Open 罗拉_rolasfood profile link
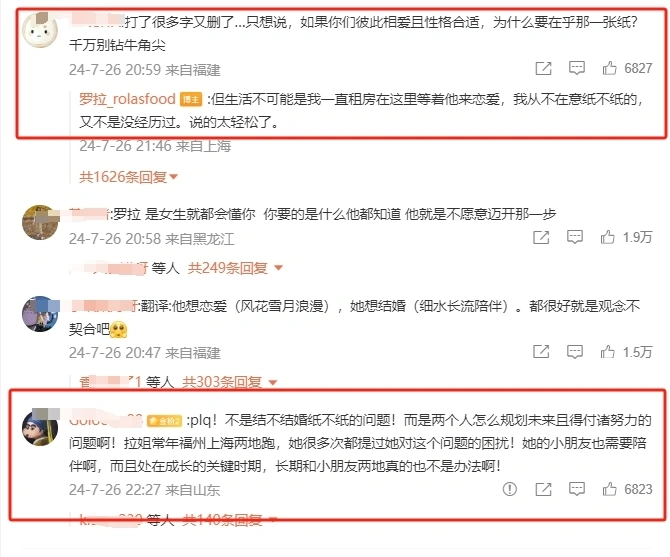Viewport: 670px width, 557px height. coord(127,99)
